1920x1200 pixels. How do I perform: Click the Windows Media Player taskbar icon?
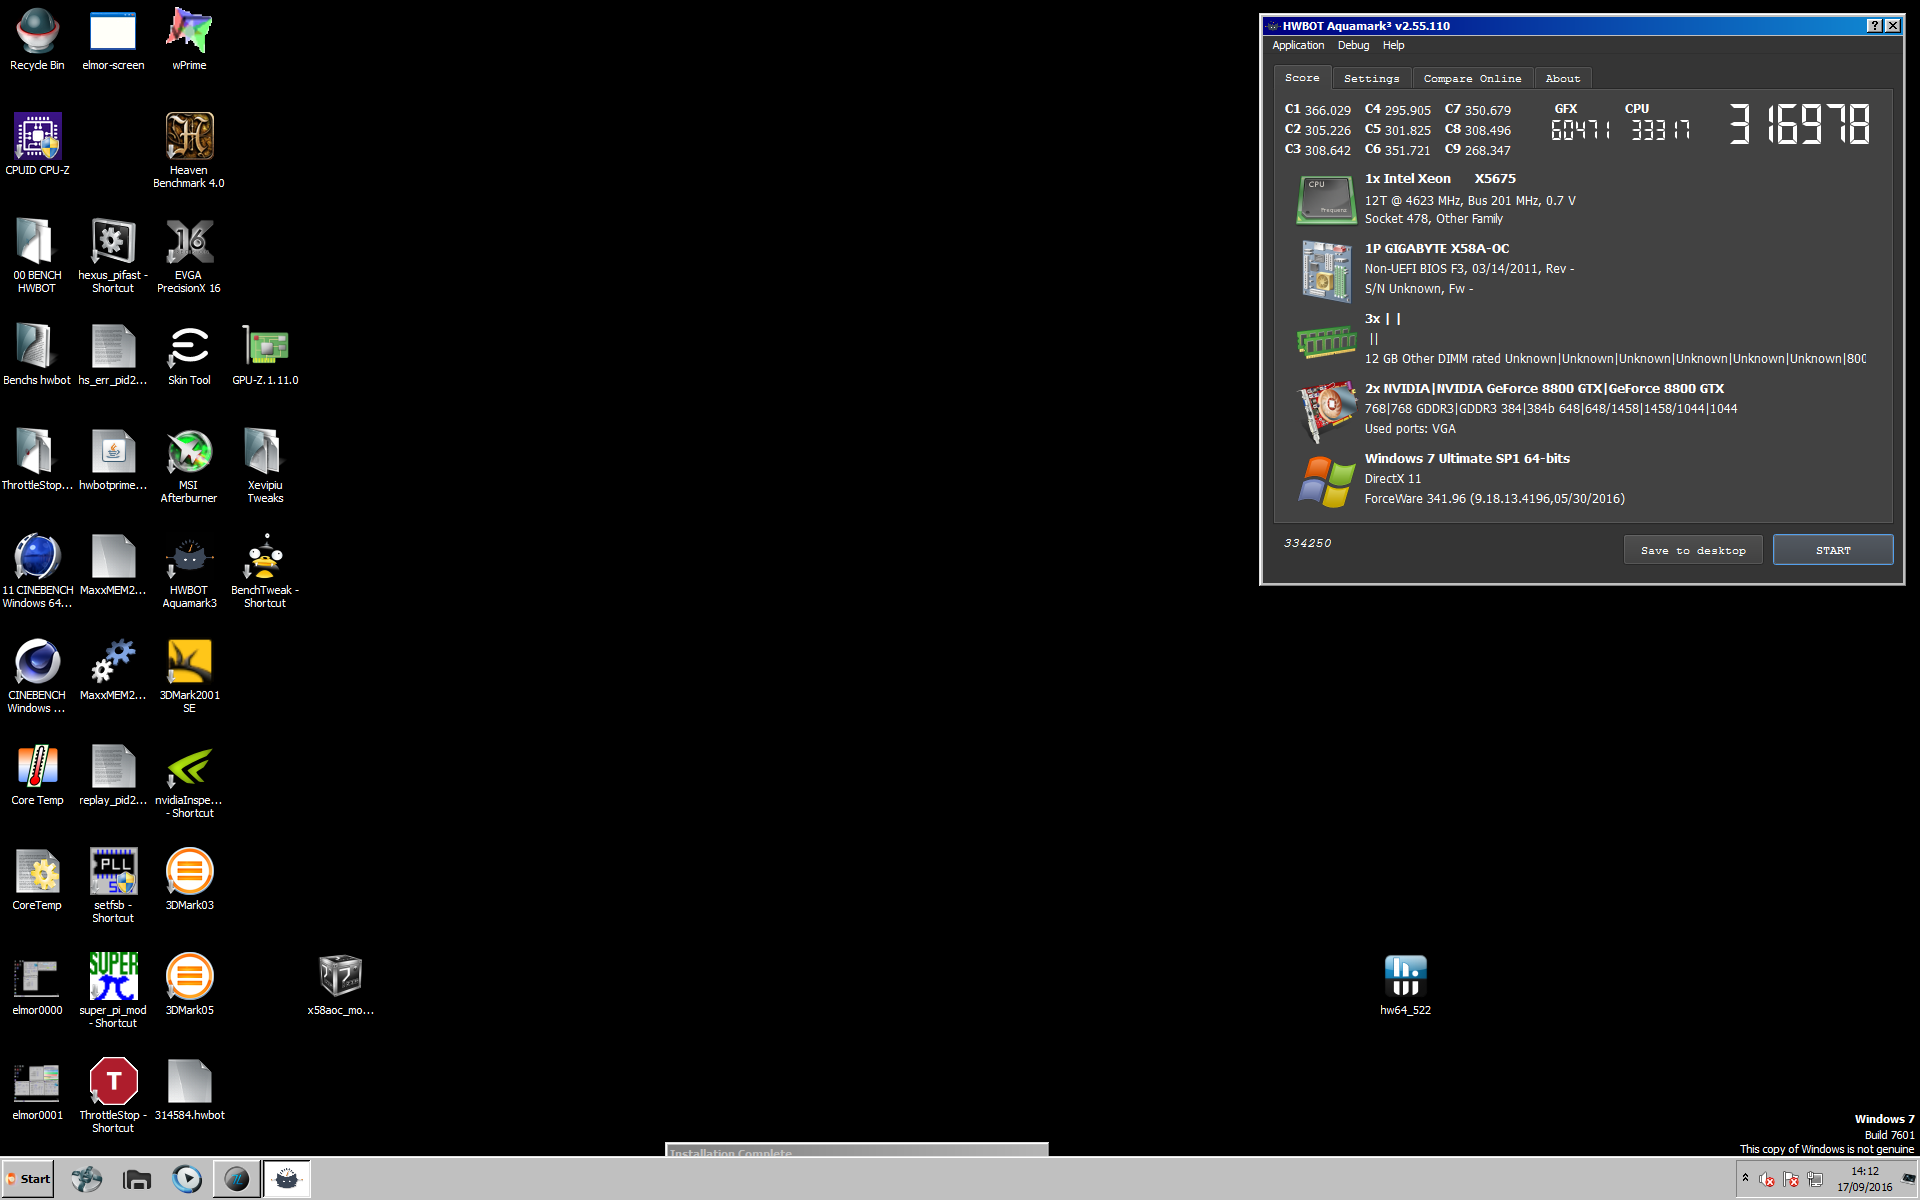coord(186,1179)
